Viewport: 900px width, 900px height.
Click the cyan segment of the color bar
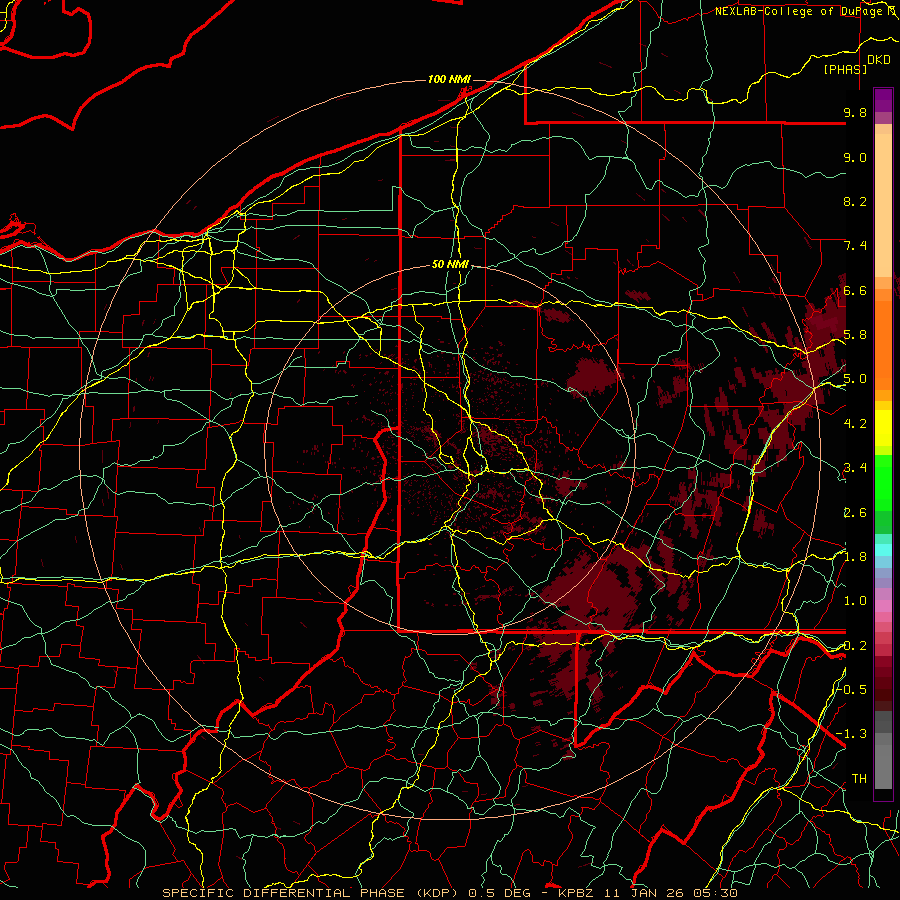click(883, 550)
